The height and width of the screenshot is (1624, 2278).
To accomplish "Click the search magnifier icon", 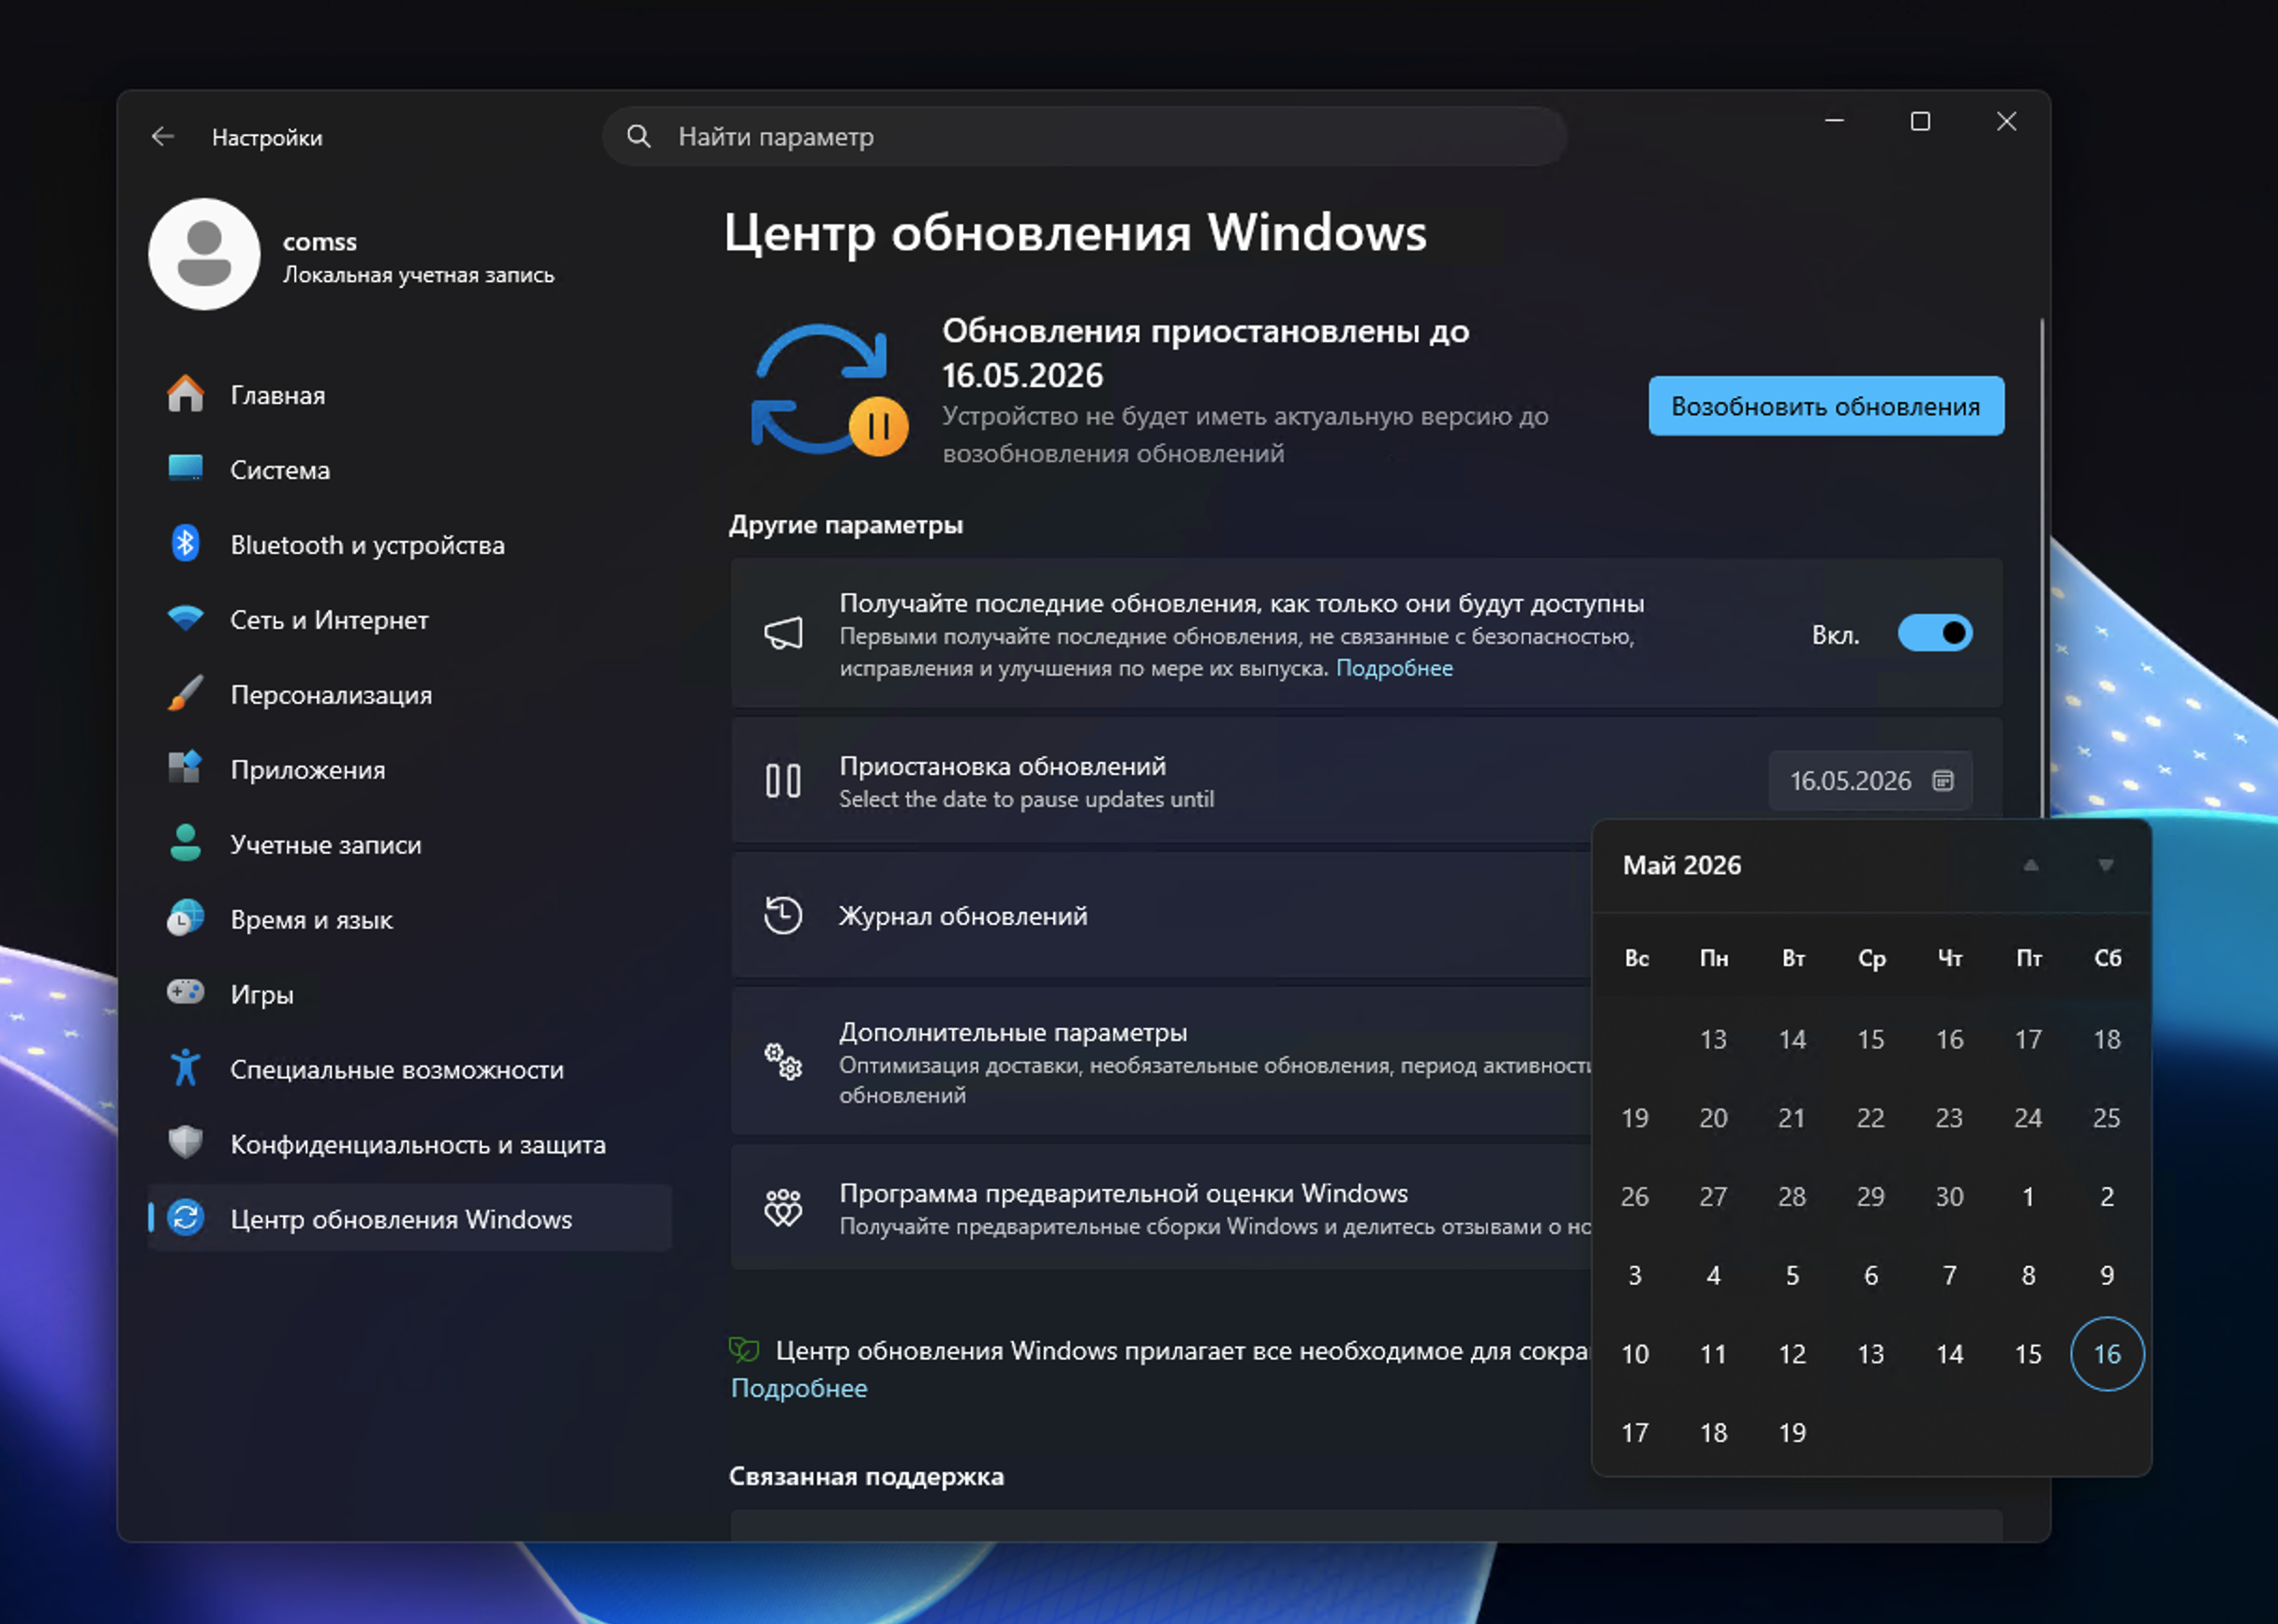I will point(638,137).
